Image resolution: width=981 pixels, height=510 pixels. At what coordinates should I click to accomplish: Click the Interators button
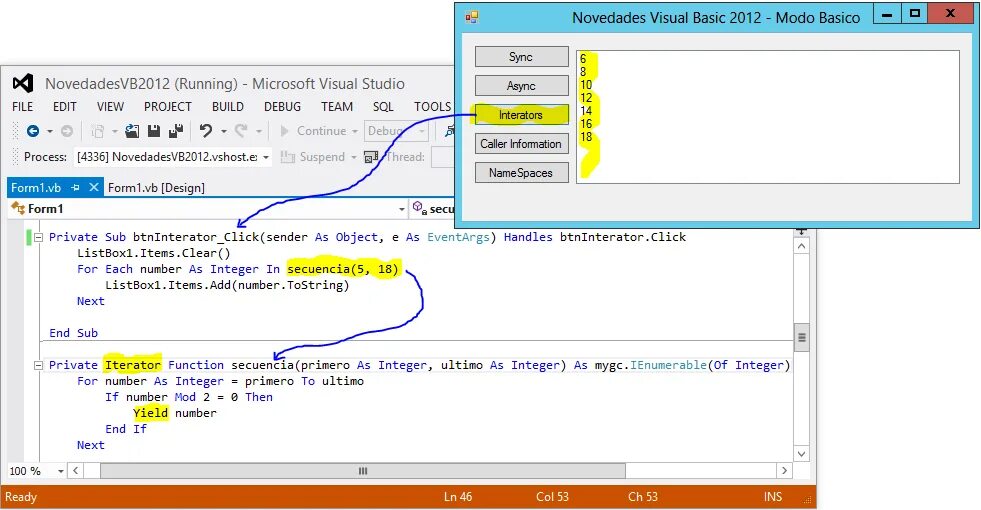point(521,115)
